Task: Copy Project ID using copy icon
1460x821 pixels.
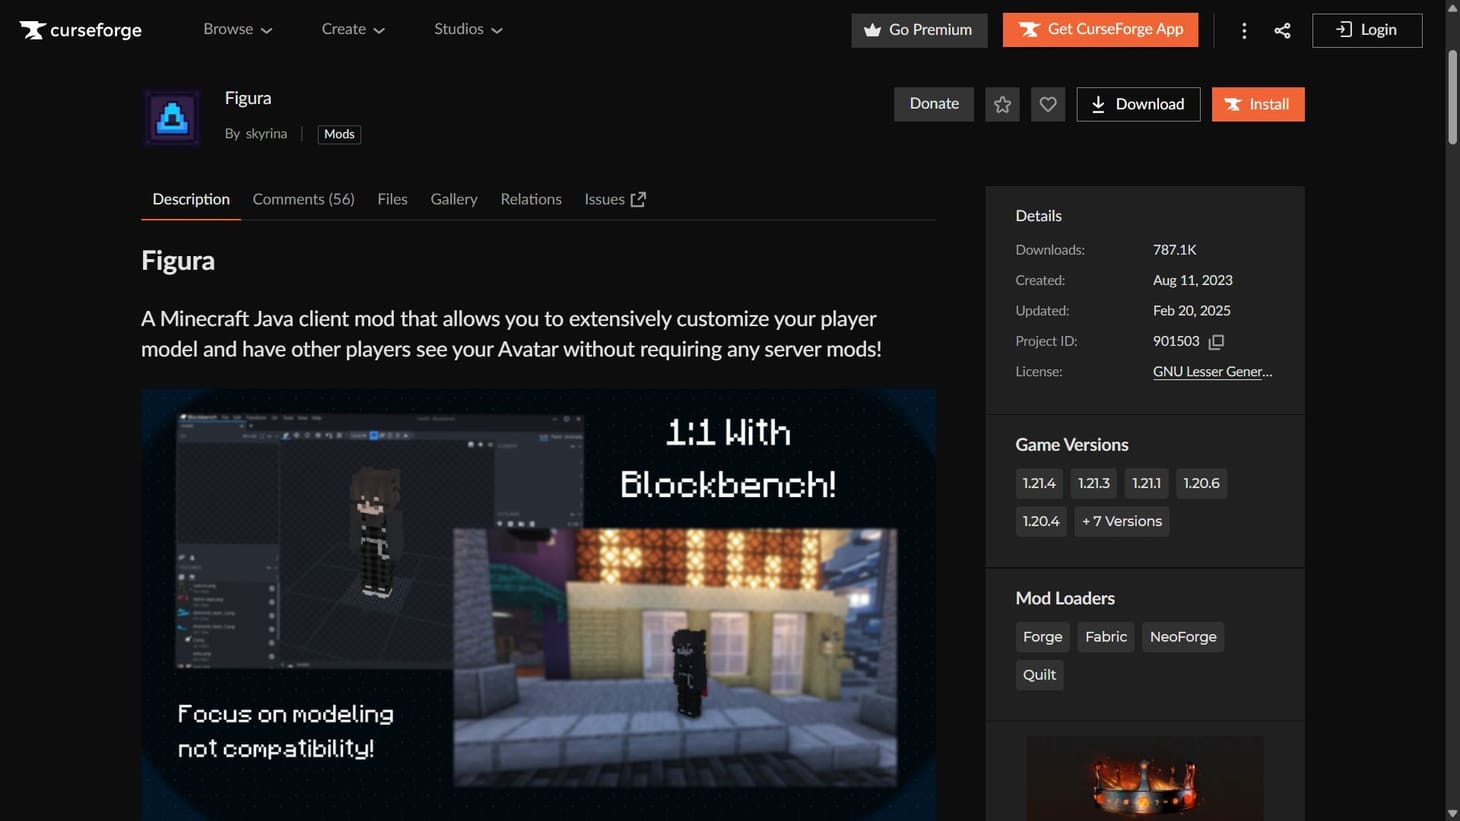Action: pyautogui.click(x=1216, y=342)
